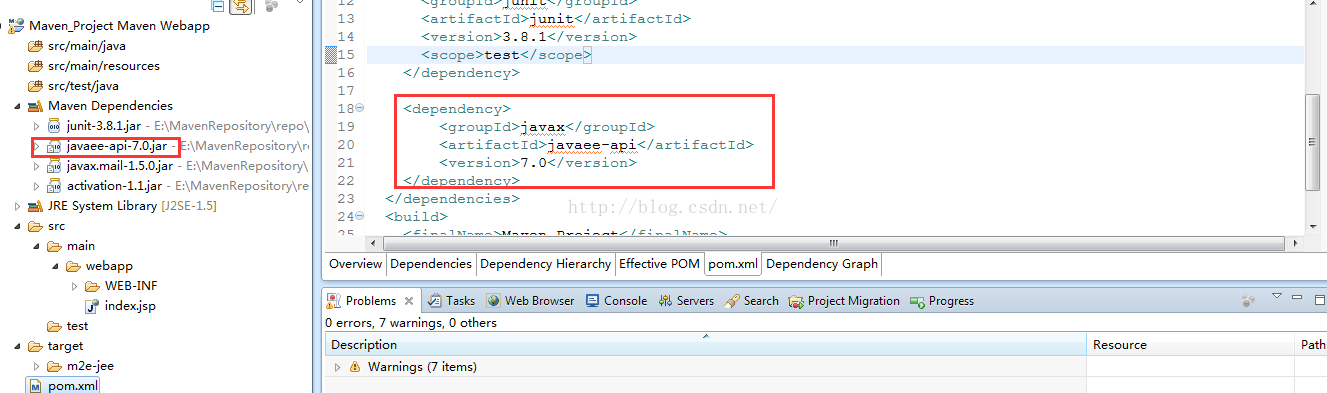Click the Web Browser globe icon
Image resolution: width=1327 pixels, height=393 pixels.
click(494, 301)
